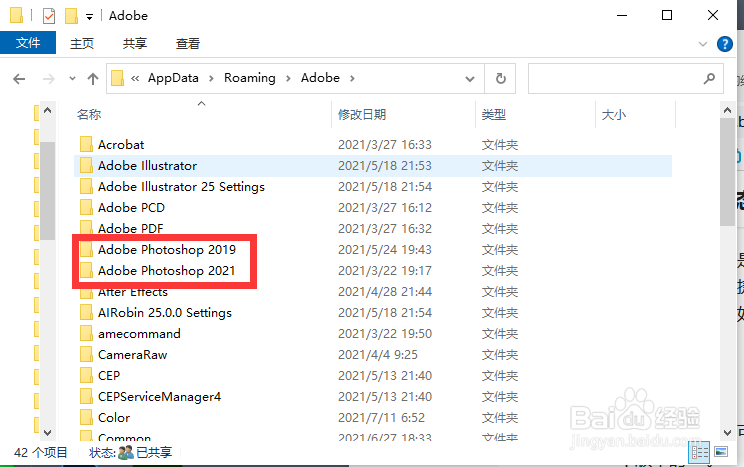This screenshot has width=744, height=467.
Task: Select the Adobe PDF folder
Action: (130, 228)
